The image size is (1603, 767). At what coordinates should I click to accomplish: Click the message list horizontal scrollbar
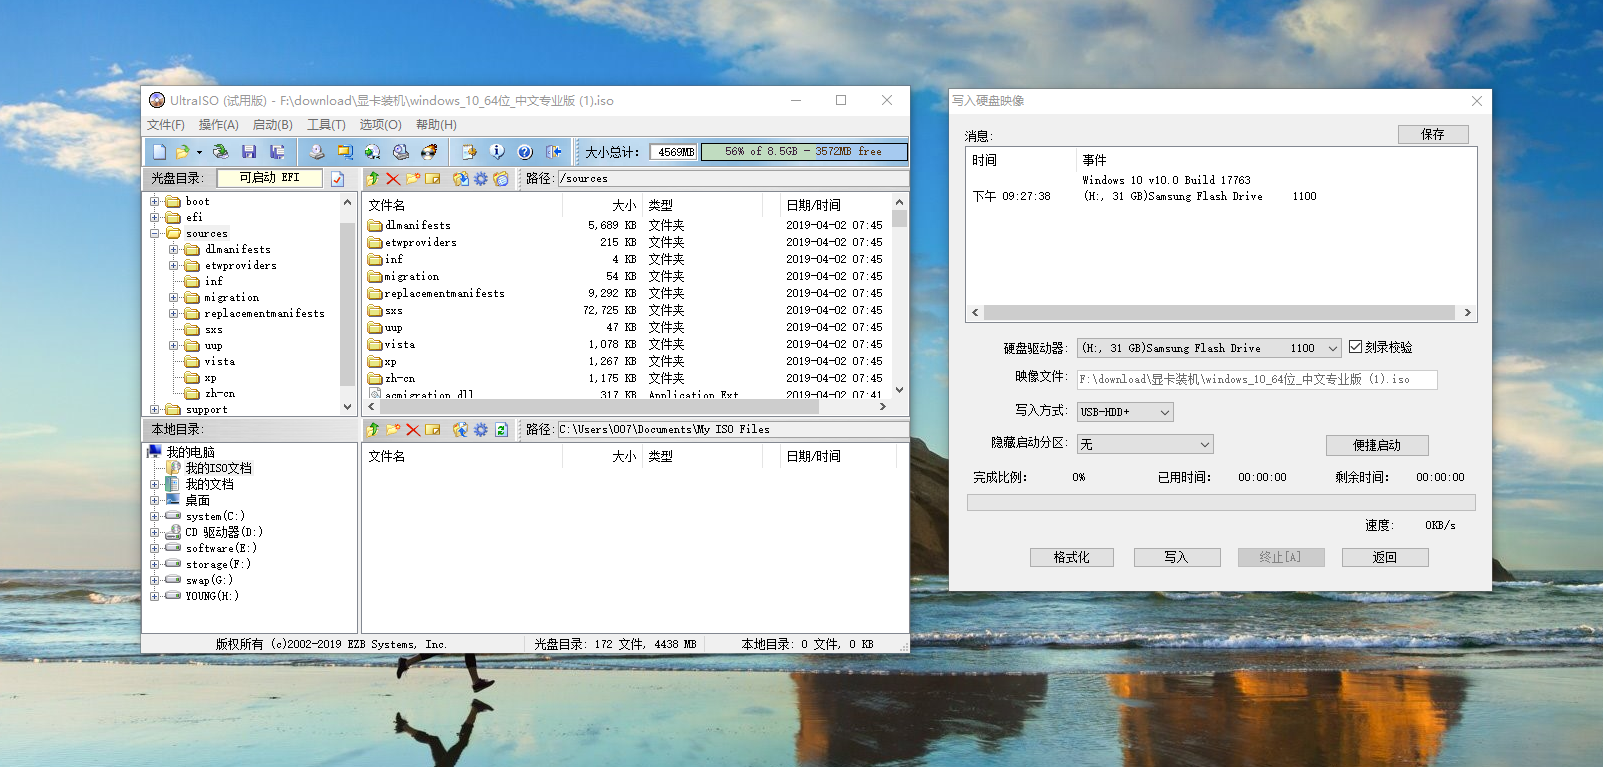(x=1221, y=313)
